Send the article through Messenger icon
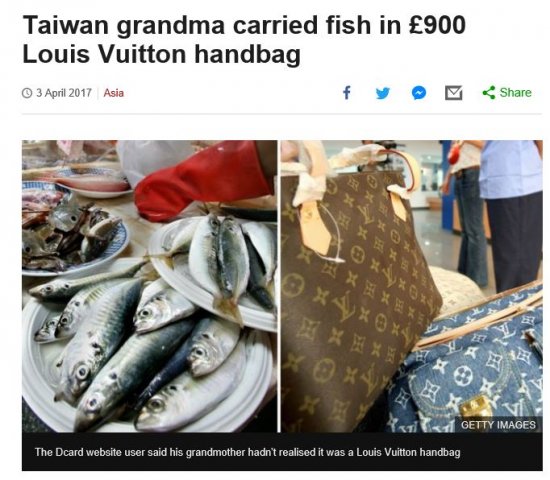 pyautogui.click(x=418, y=93)
